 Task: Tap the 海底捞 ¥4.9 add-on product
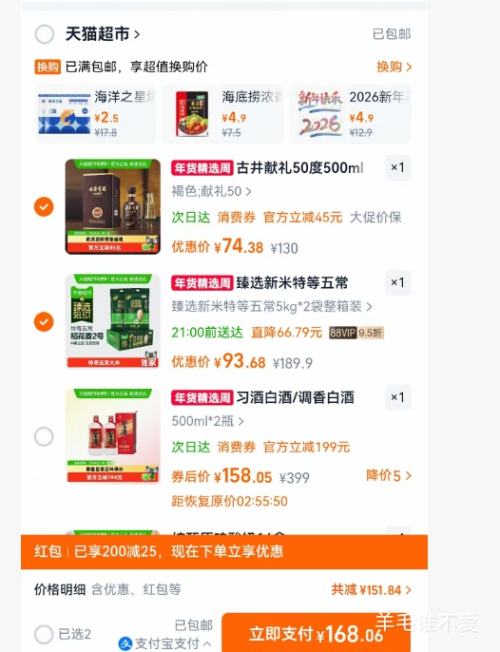(x=223, y=114)
